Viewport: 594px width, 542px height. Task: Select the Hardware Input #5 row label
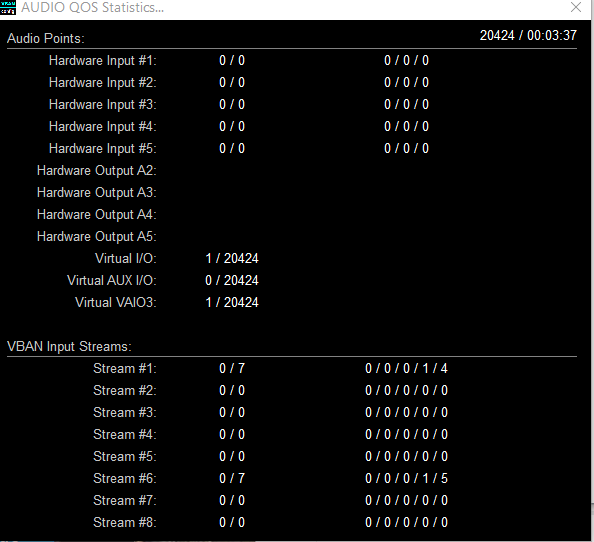[x=103, y=148]
